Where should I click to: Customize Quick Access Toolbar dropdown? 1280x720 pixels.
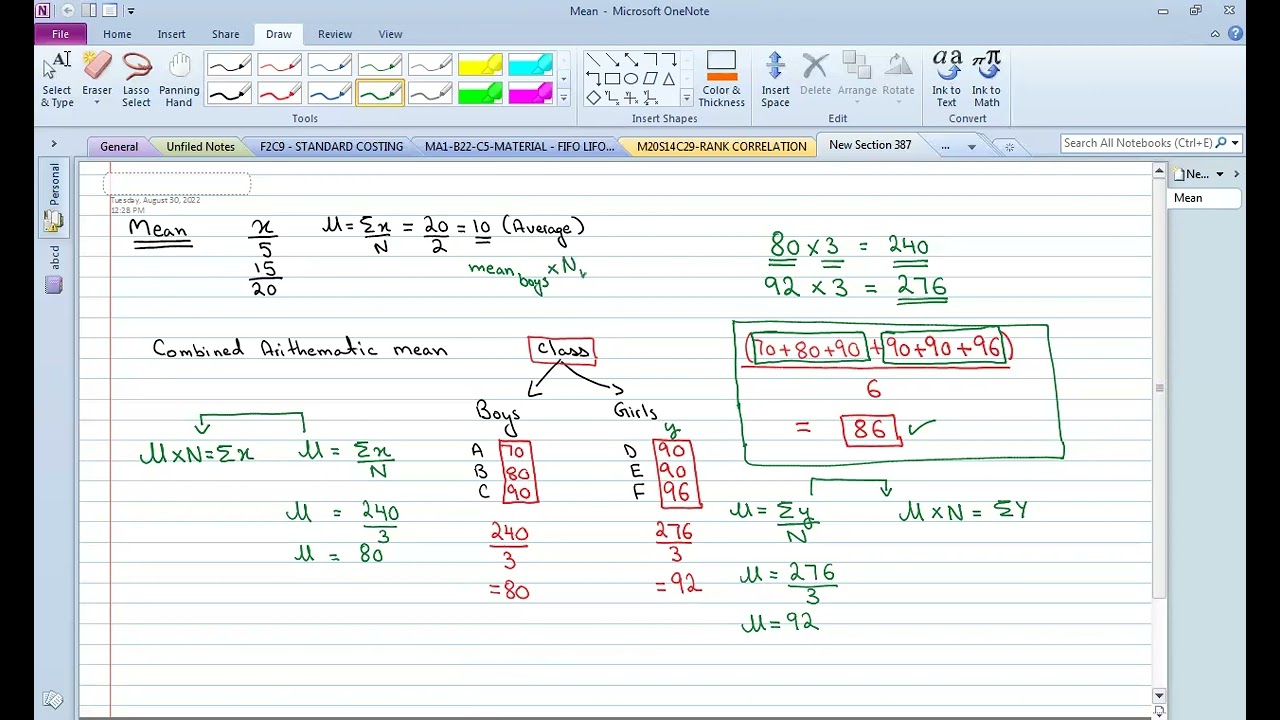pos(130,11)
